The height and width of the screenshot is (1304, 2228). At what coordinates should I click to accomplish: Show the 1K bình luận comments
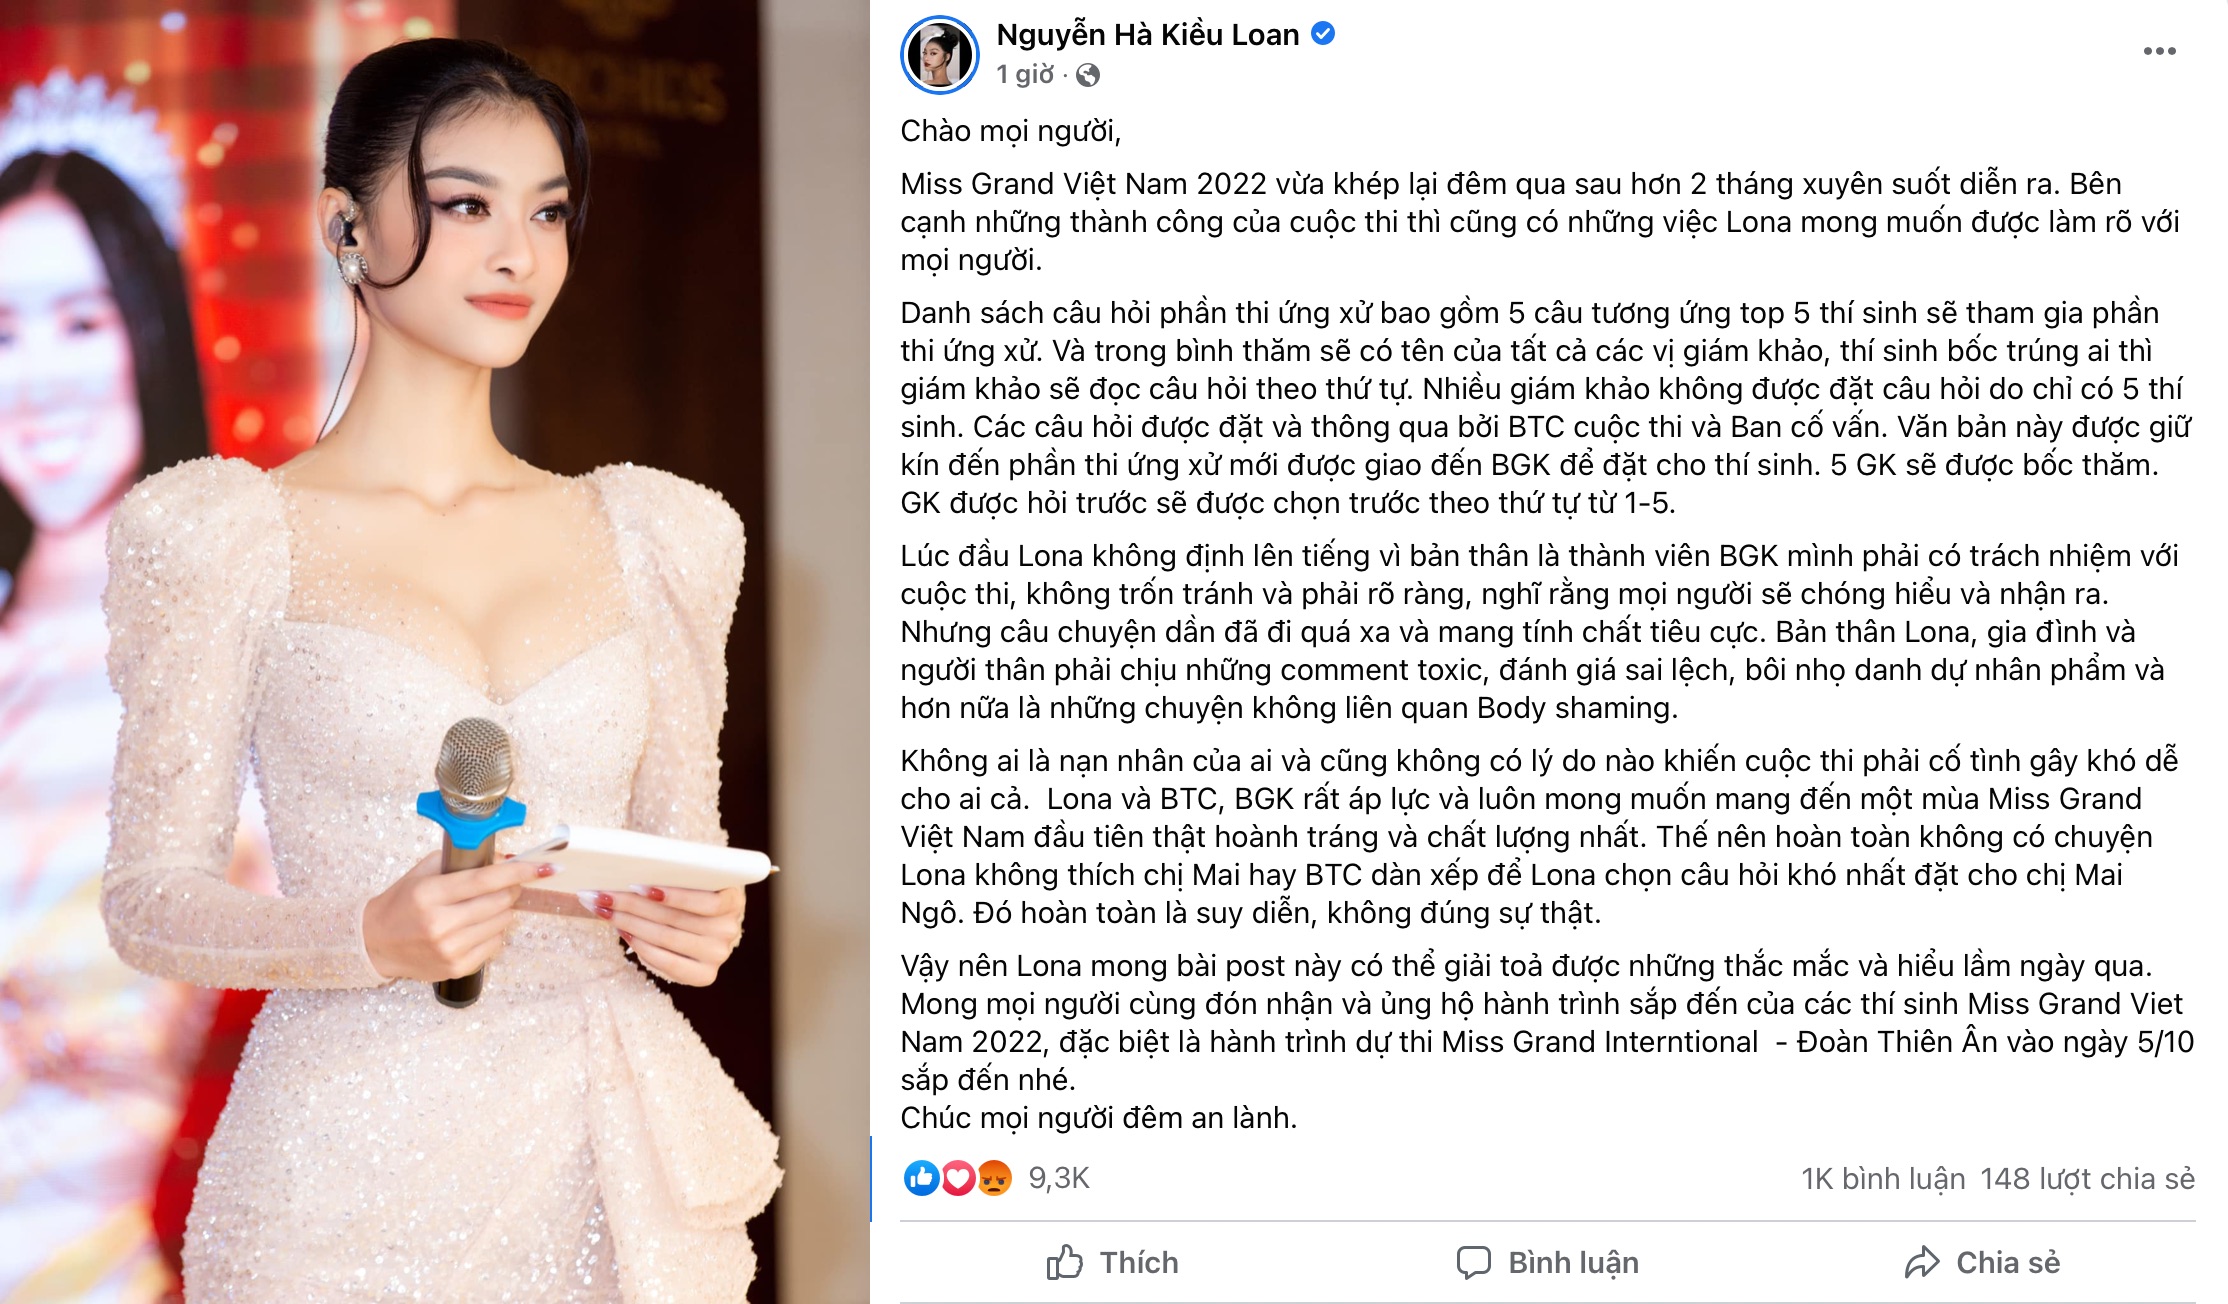click(x=1883, y=1179)
